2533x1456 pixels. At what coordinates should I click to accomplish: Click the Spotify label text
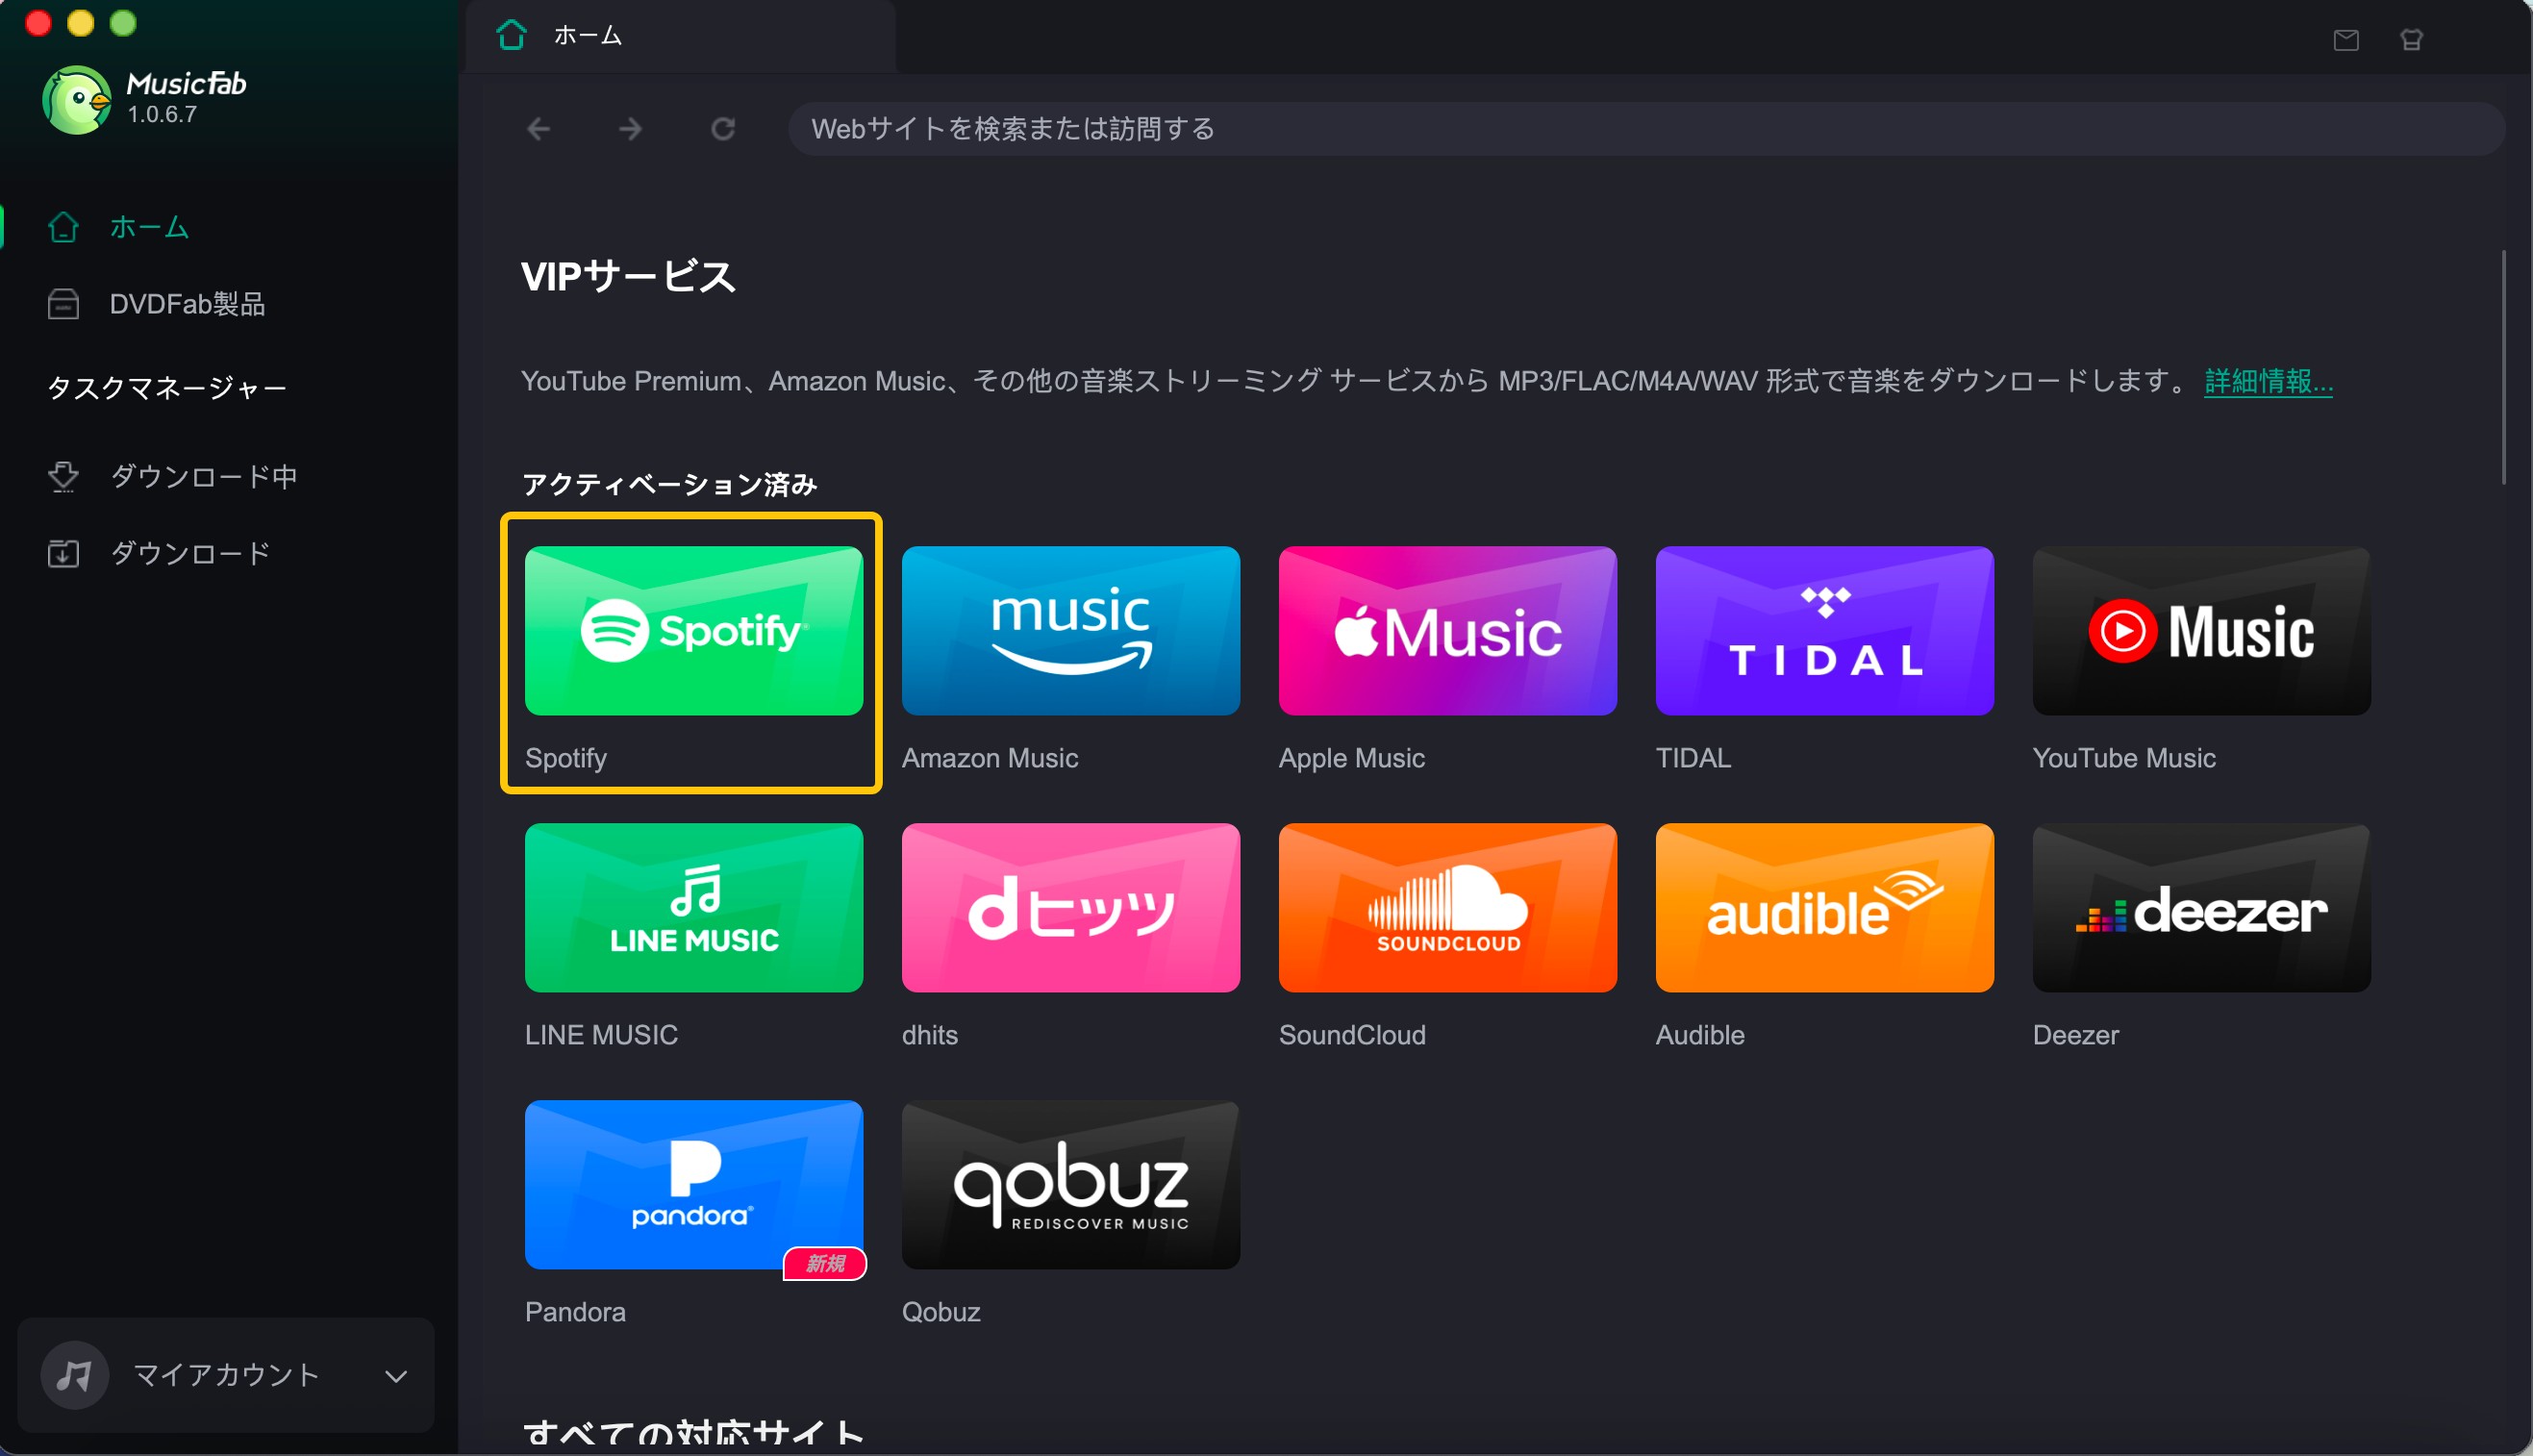pos(566,758)
